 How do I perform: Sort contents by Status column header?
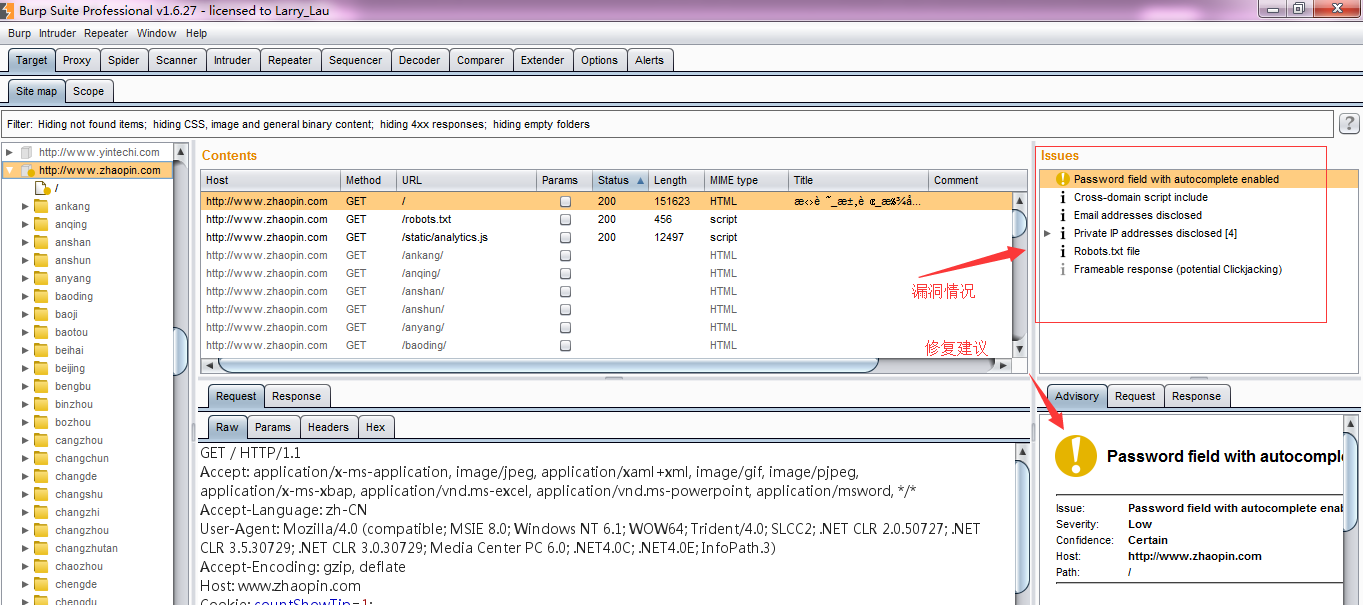pos(620,180)
